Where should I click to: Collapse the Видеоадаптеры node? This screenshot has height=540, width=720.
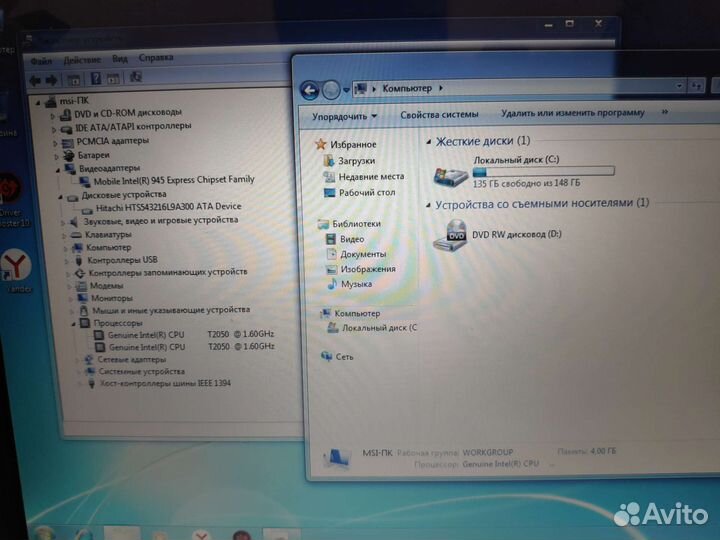(x=58, y=170)
